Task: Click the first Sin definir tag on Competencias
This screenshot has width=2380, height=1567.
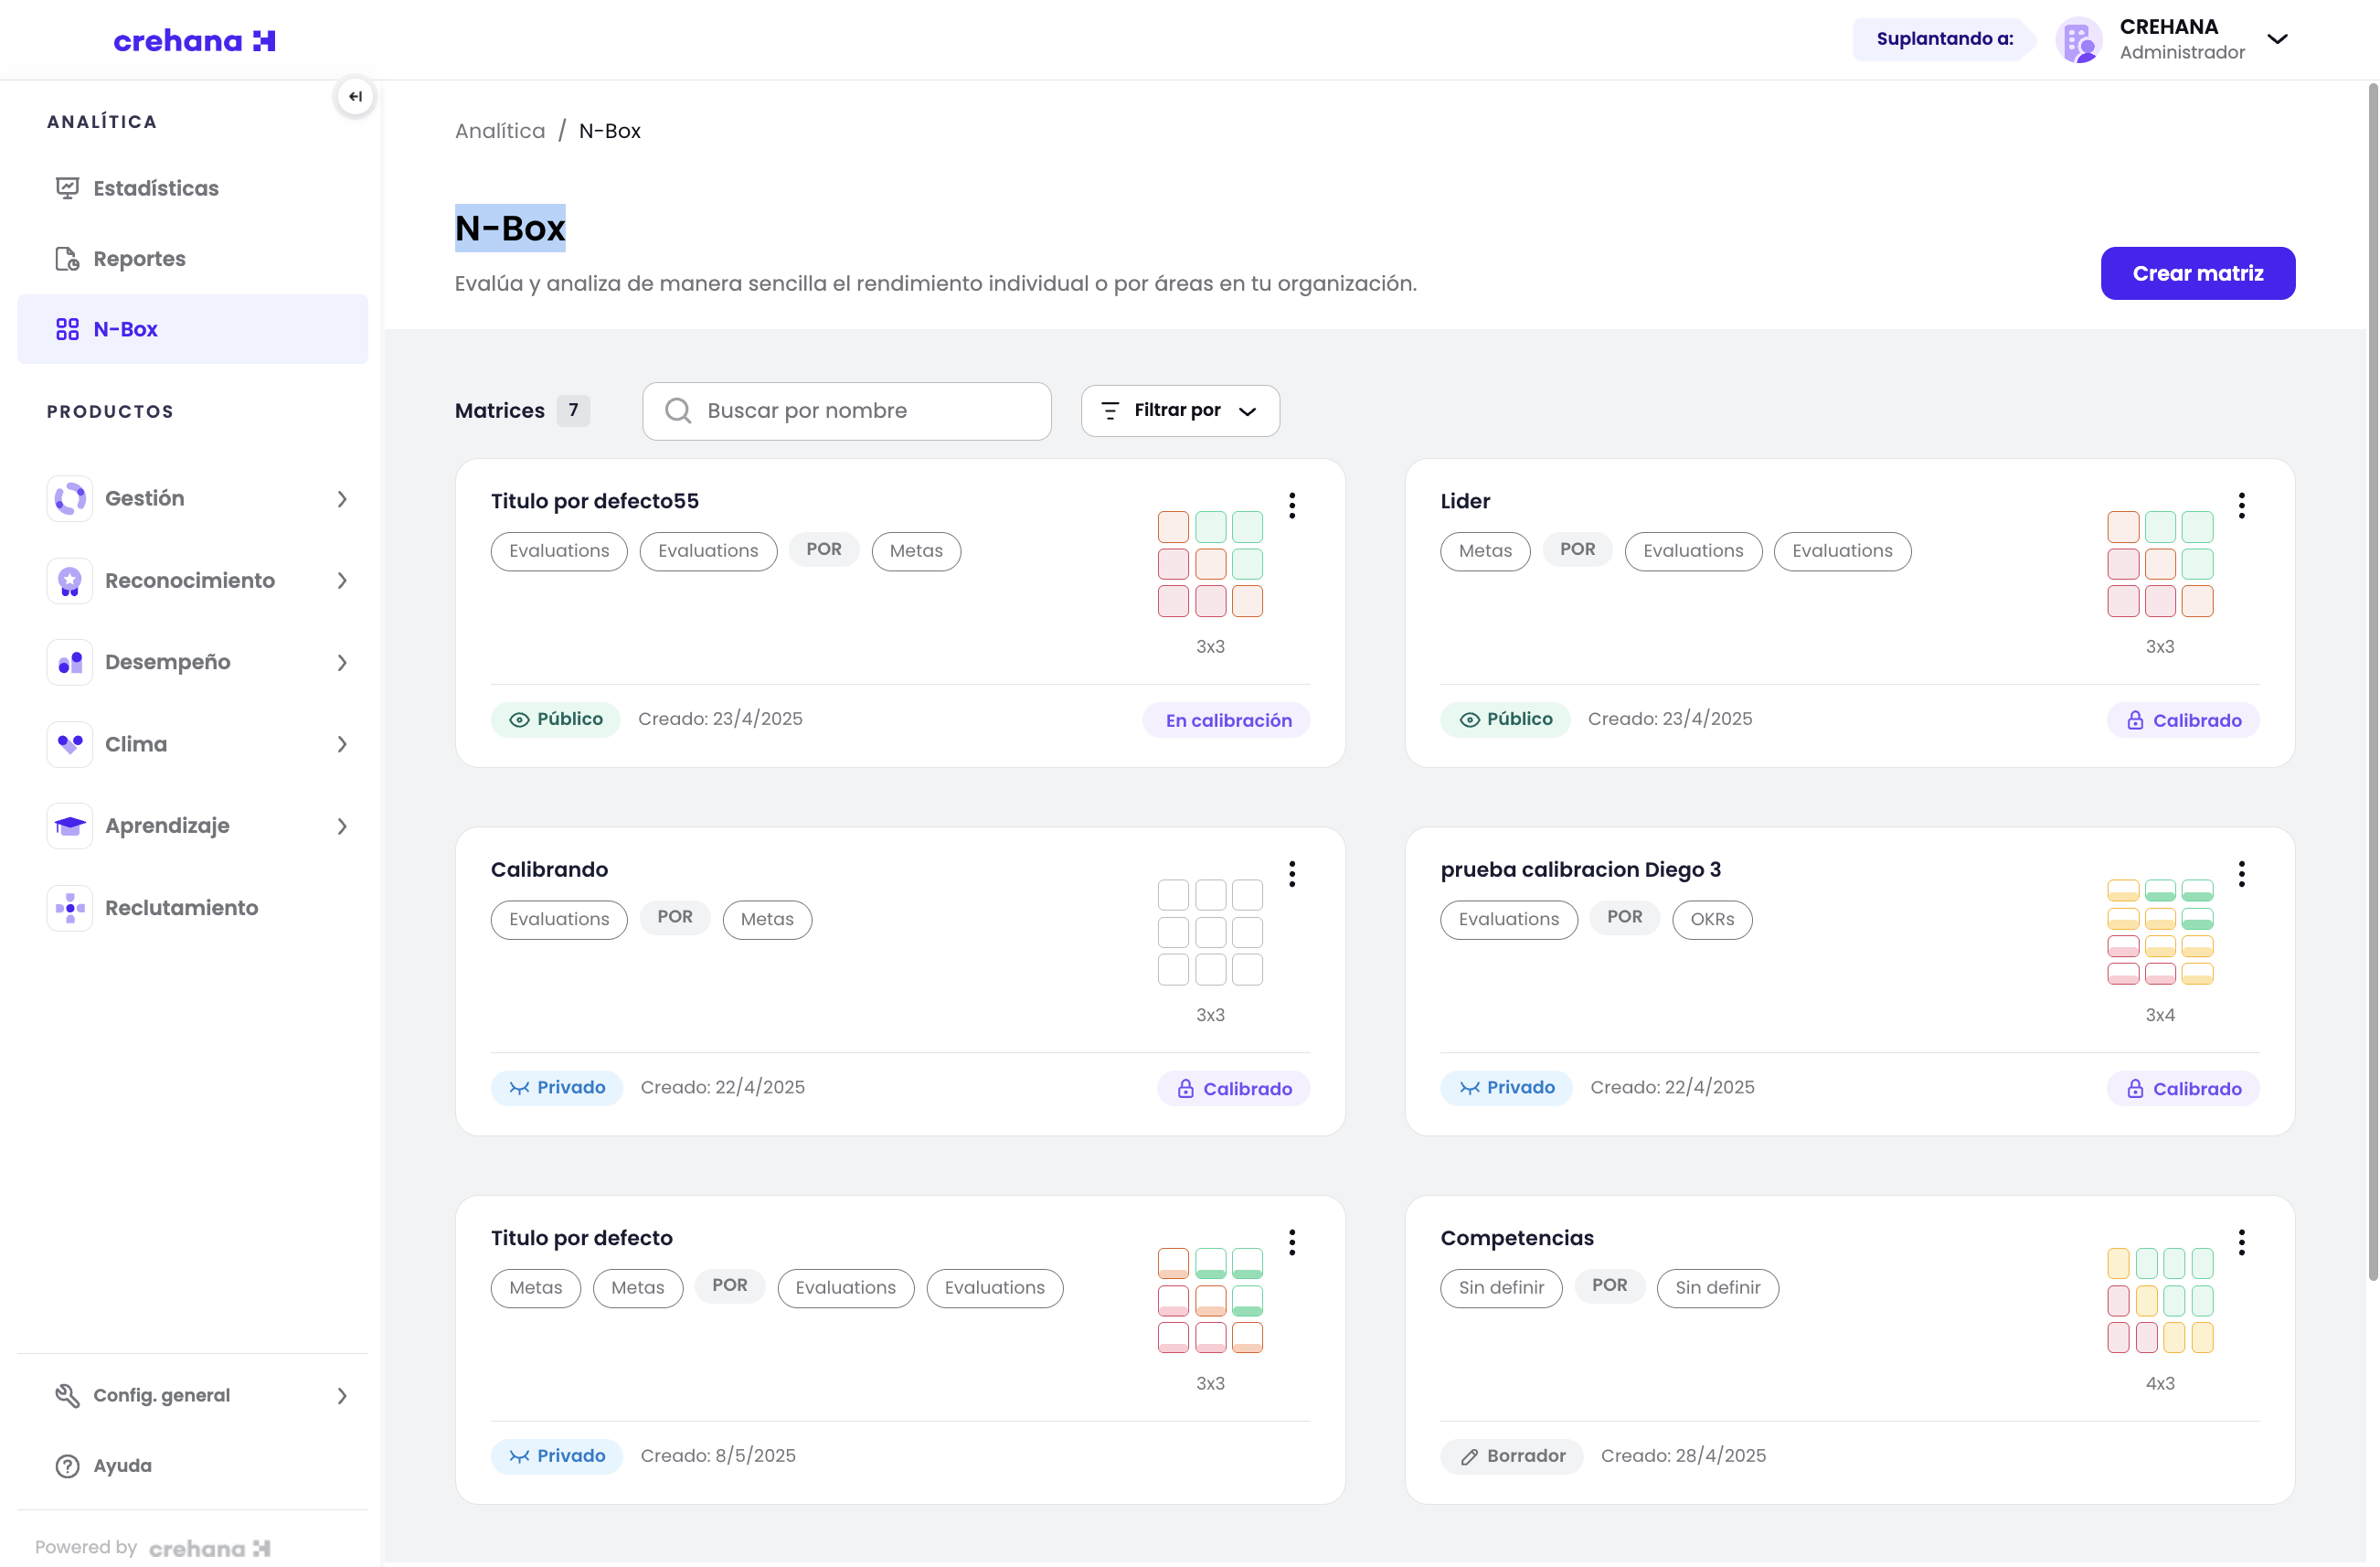Action: 1501,1287
